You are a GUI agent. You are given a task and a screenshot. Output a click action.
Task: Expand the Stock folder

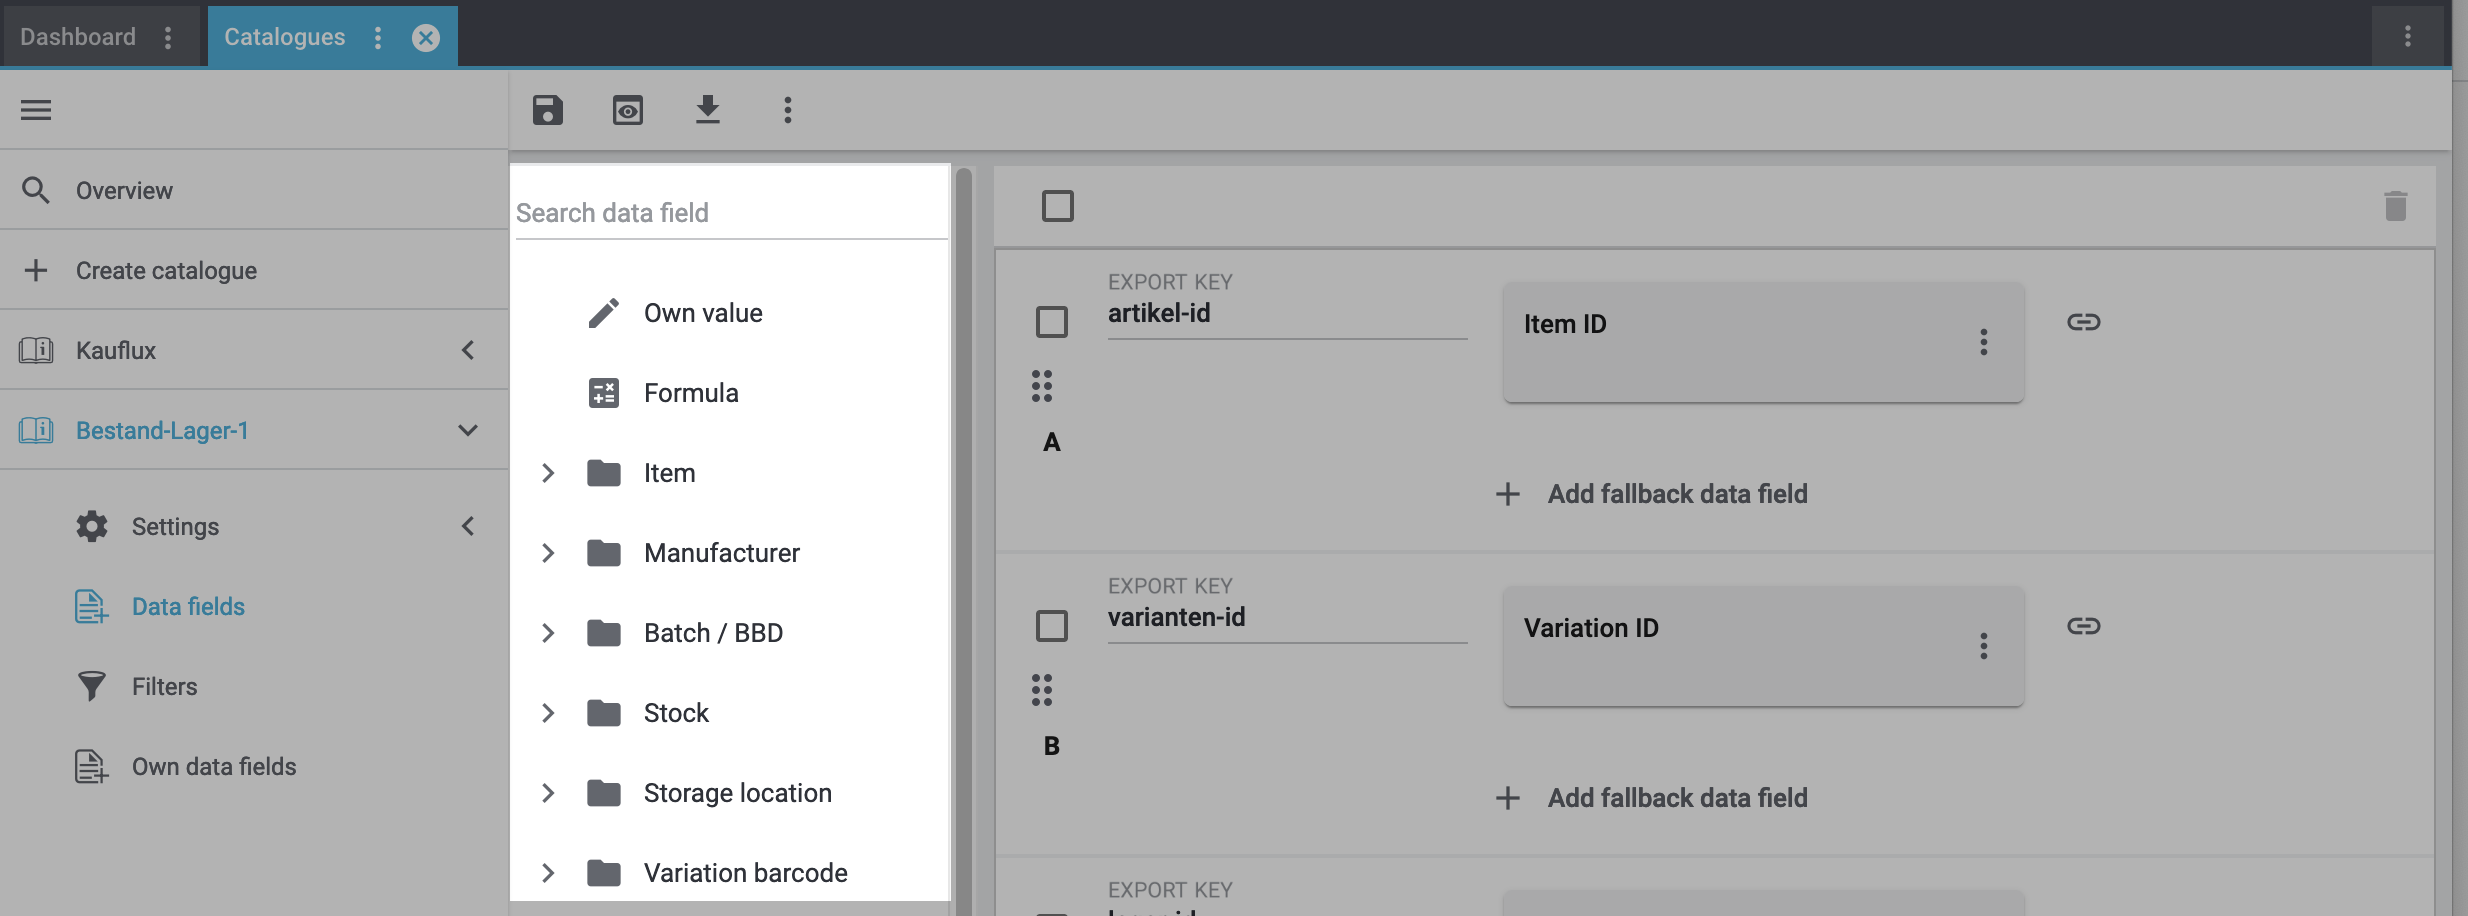click(548, 713)
